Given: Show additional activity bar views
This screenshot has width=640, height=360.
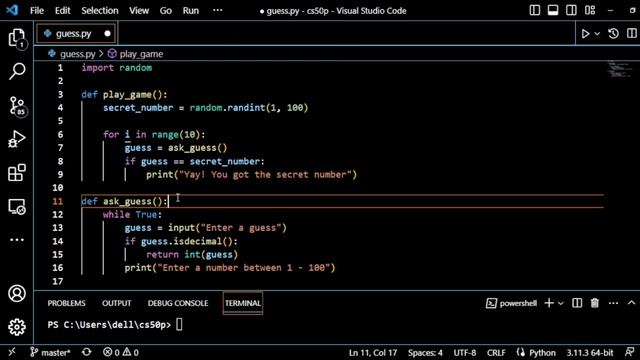Looking at the screenshot, I should [x=17, y=240].
